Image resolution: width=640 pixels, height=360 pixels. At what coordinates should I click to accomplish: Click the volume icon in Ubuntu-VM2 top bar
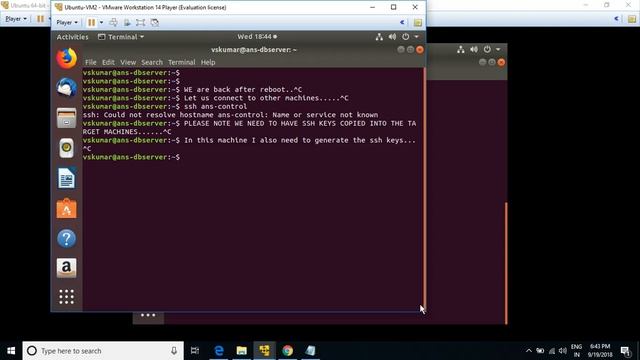(392, 37)
